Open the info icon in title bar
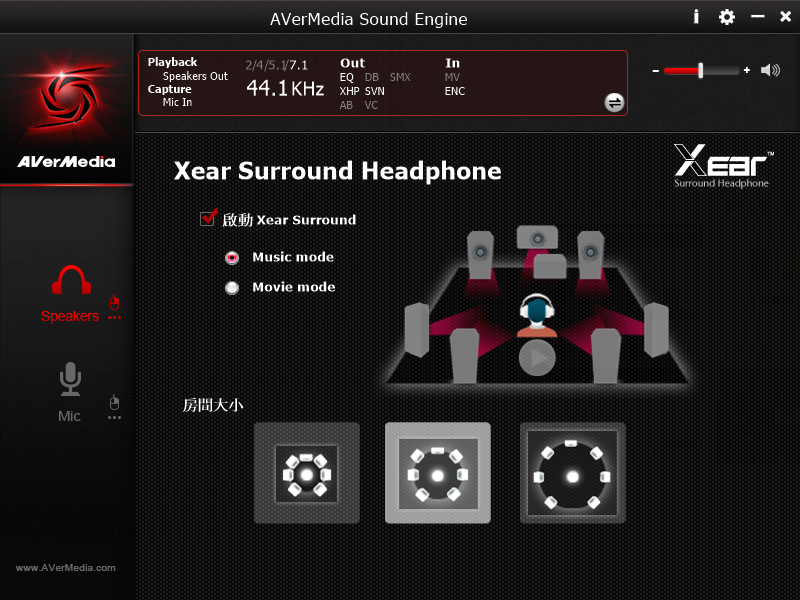 (x=696, y=17)
